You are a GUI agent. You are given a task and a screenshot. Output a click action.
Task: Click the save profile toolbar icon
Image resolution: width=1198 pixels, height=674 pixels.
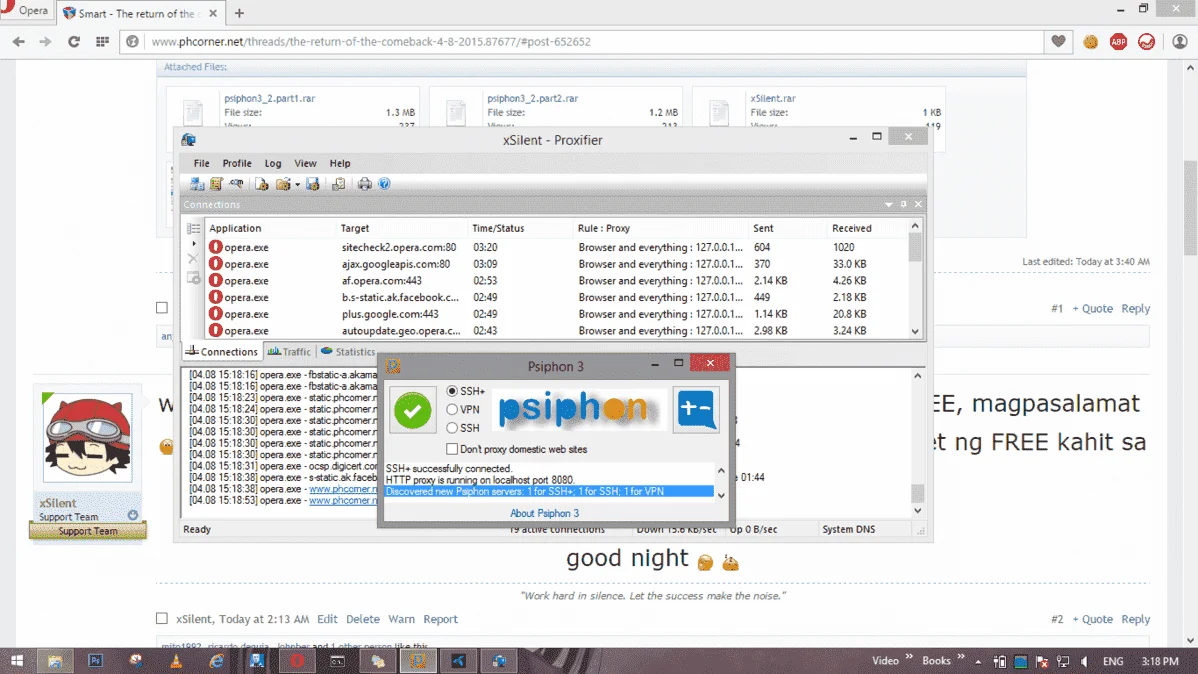[312, 184]
